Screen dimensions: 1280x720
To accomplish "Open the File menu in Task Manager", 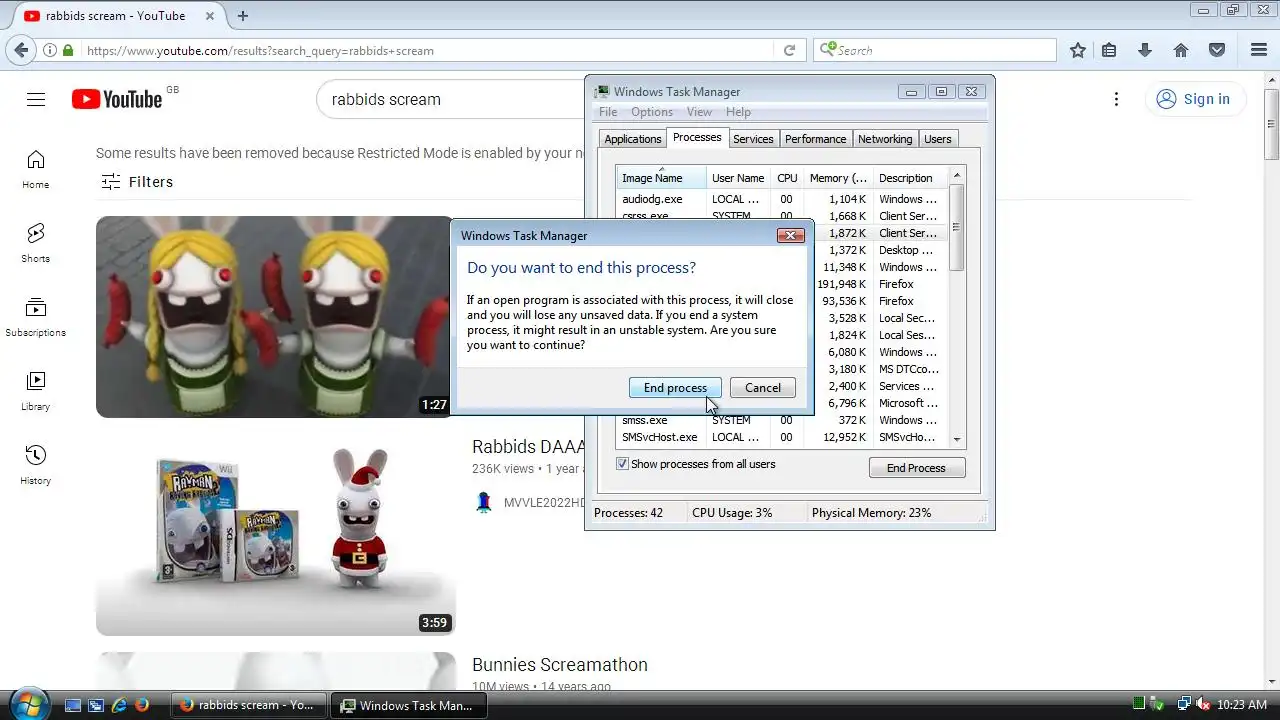I will (608, 112).
